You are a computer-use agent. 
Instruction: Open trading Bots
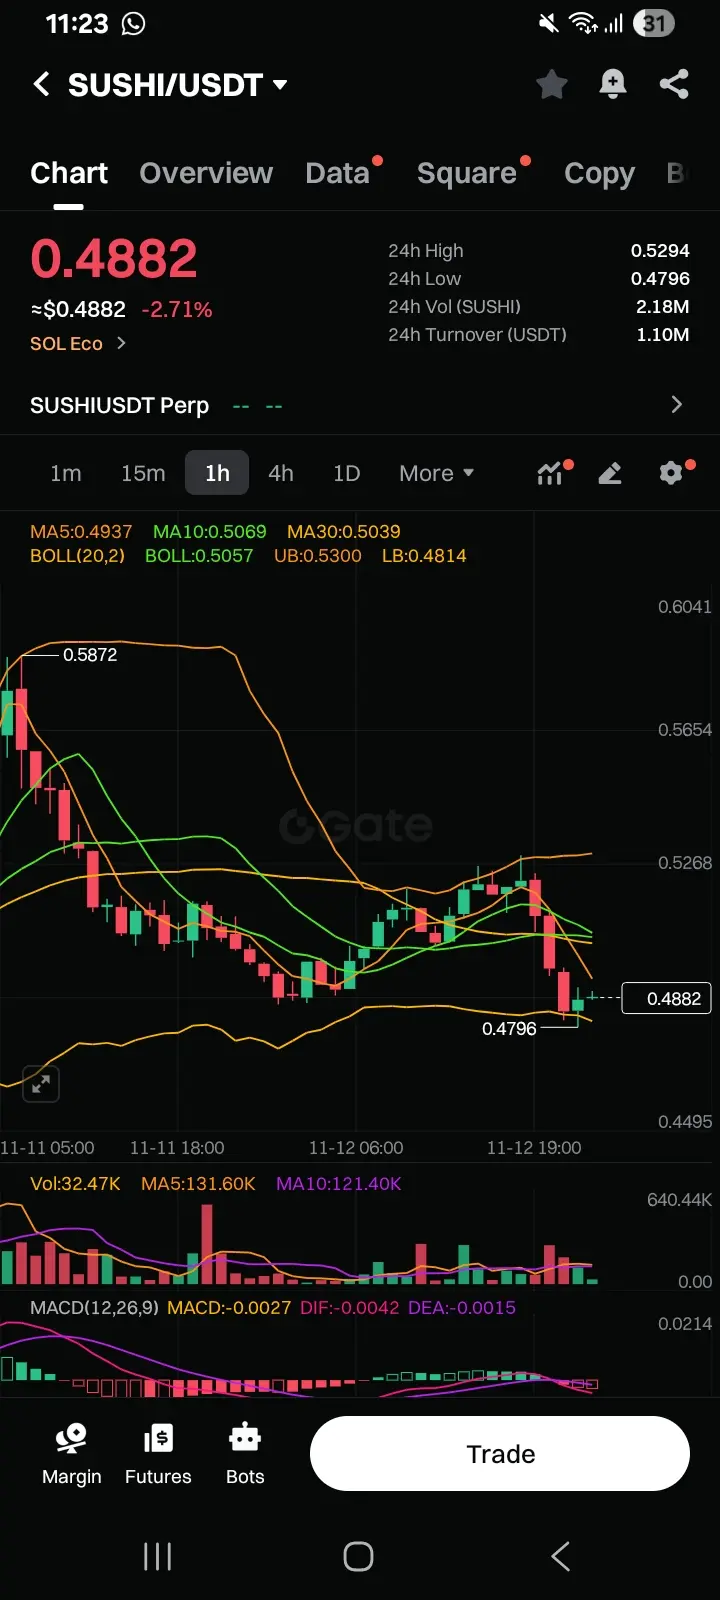pyautogui.click(x=245, y=1454)
